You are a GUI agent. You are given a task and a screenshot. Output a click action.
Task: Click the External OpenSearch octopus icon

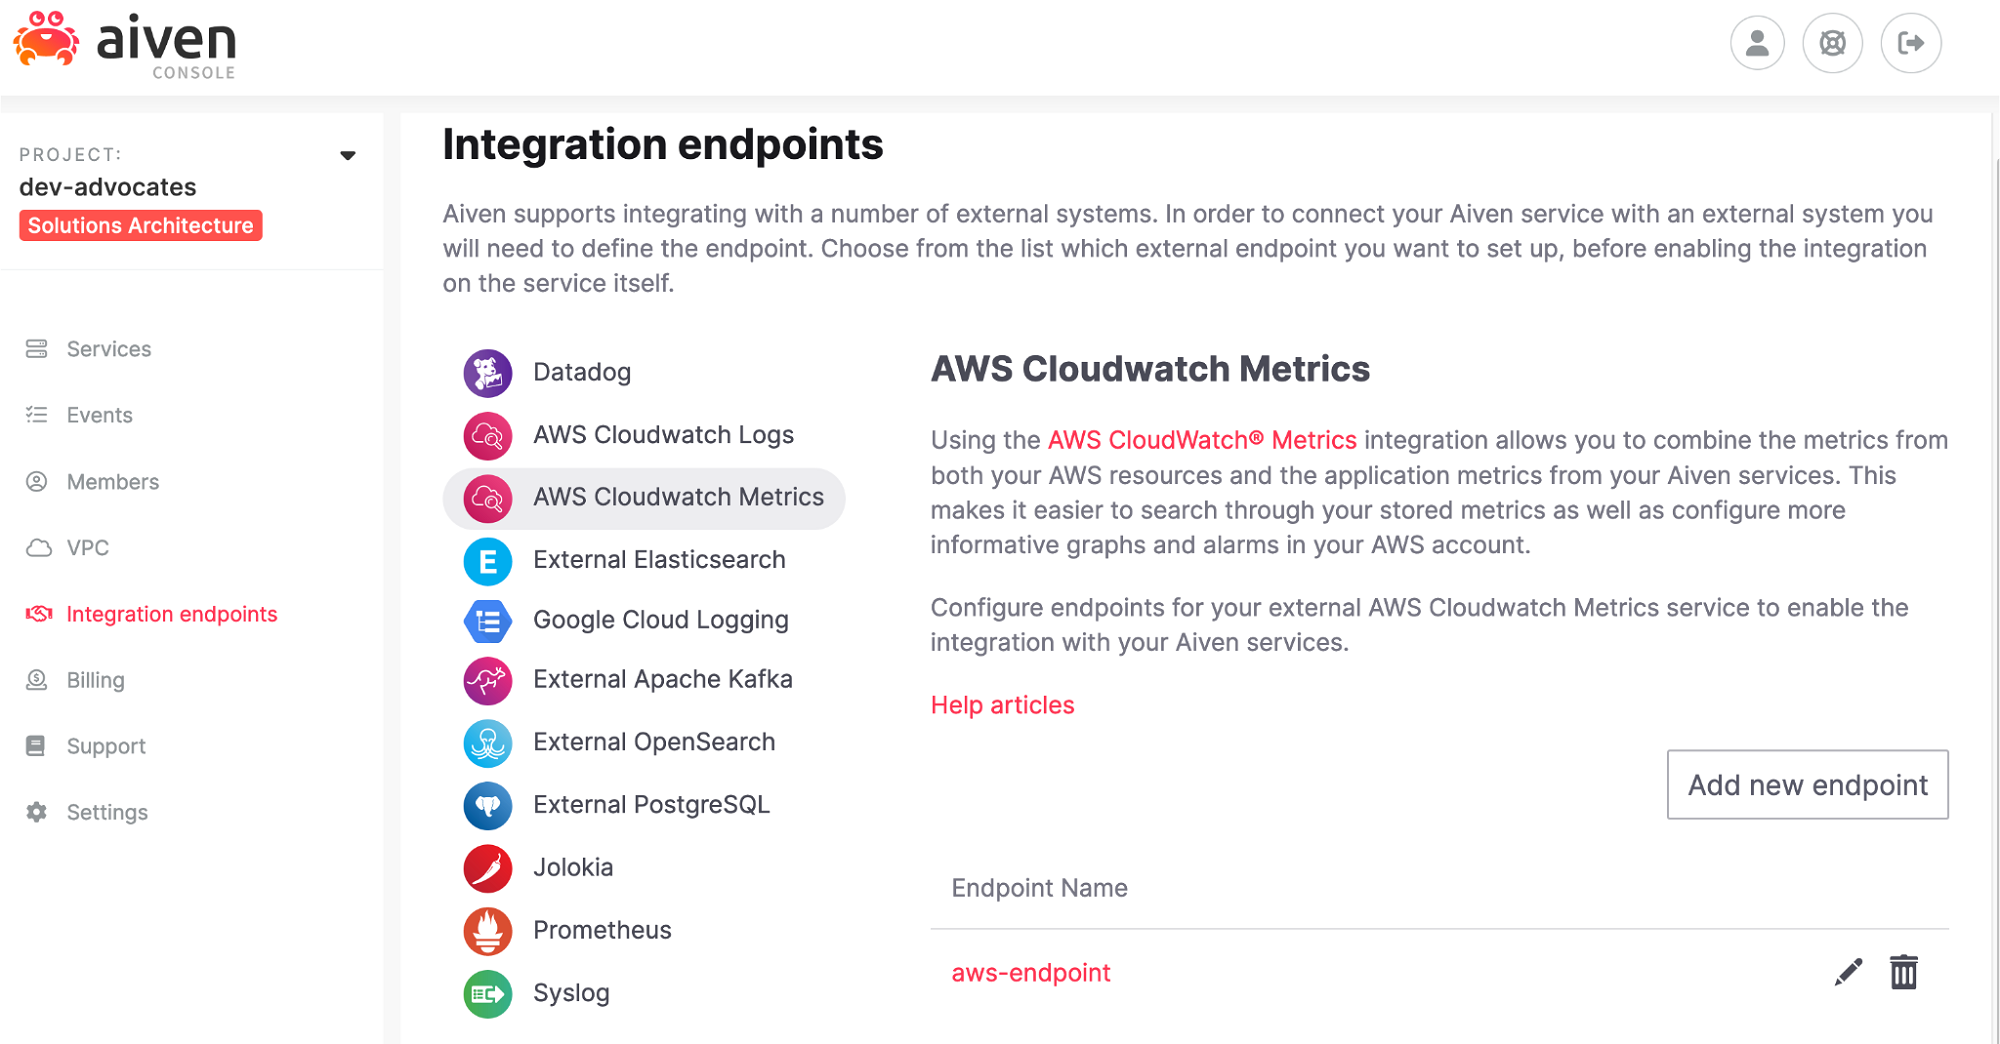pyautogui.click(x=487, y=743)
